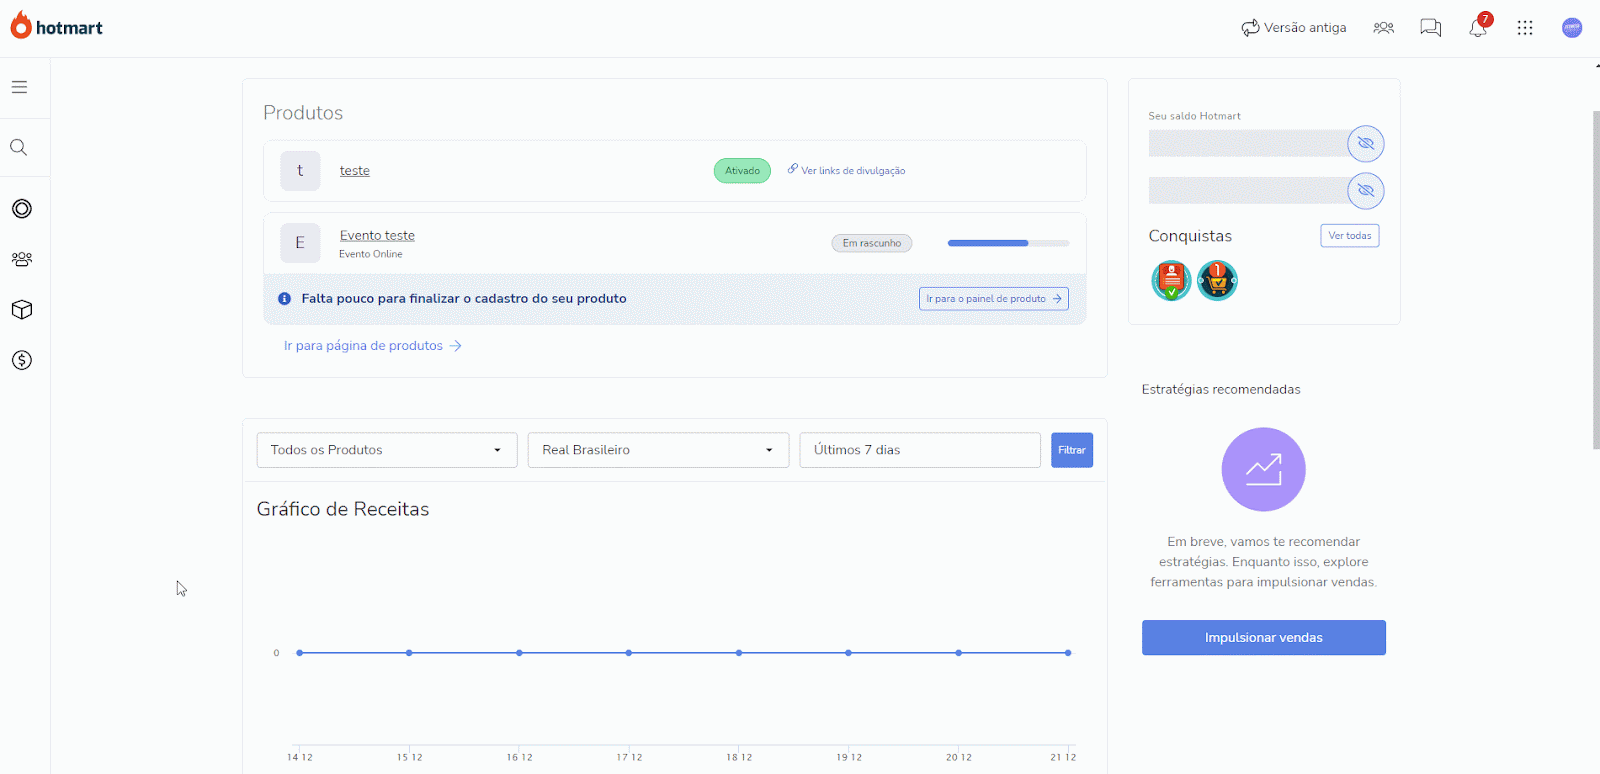Screen dimensions: 1600x774
Task: Open the hamburger menu in sidebar
Action: pos(19,87)
